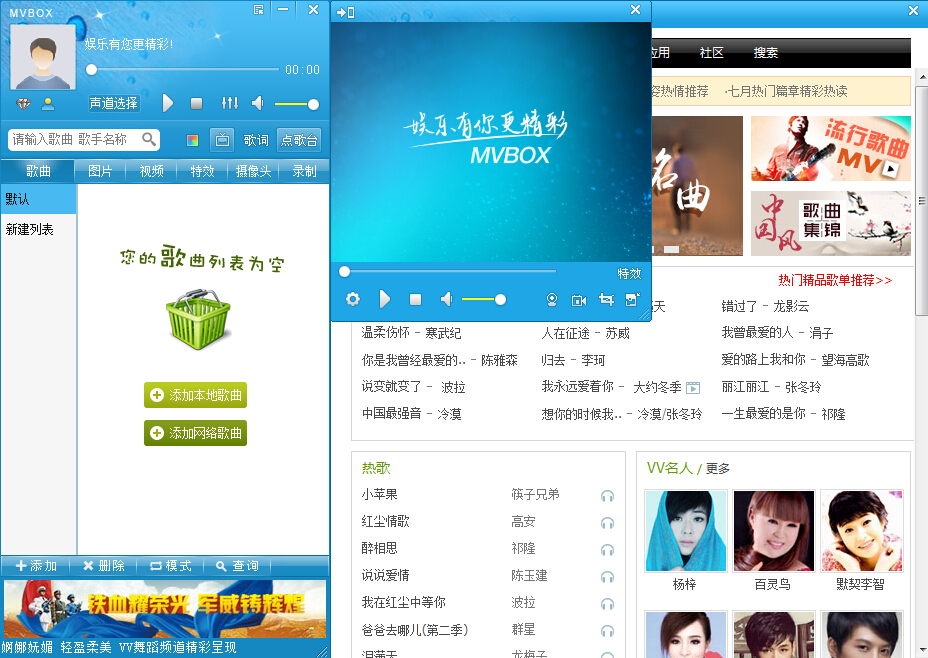Click 删除 in the playlist bottom toolbar
Screen dimensions: 928x658
click(104, 566)
